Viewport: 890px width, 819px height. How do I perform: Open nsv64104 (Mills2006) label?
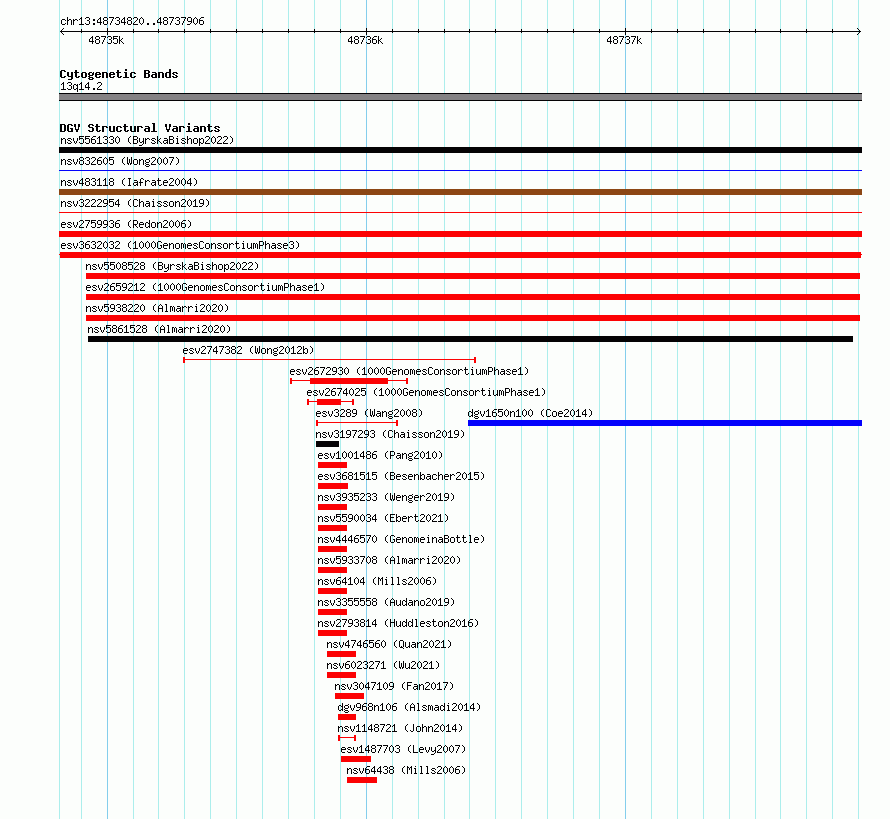pos(377,581)
